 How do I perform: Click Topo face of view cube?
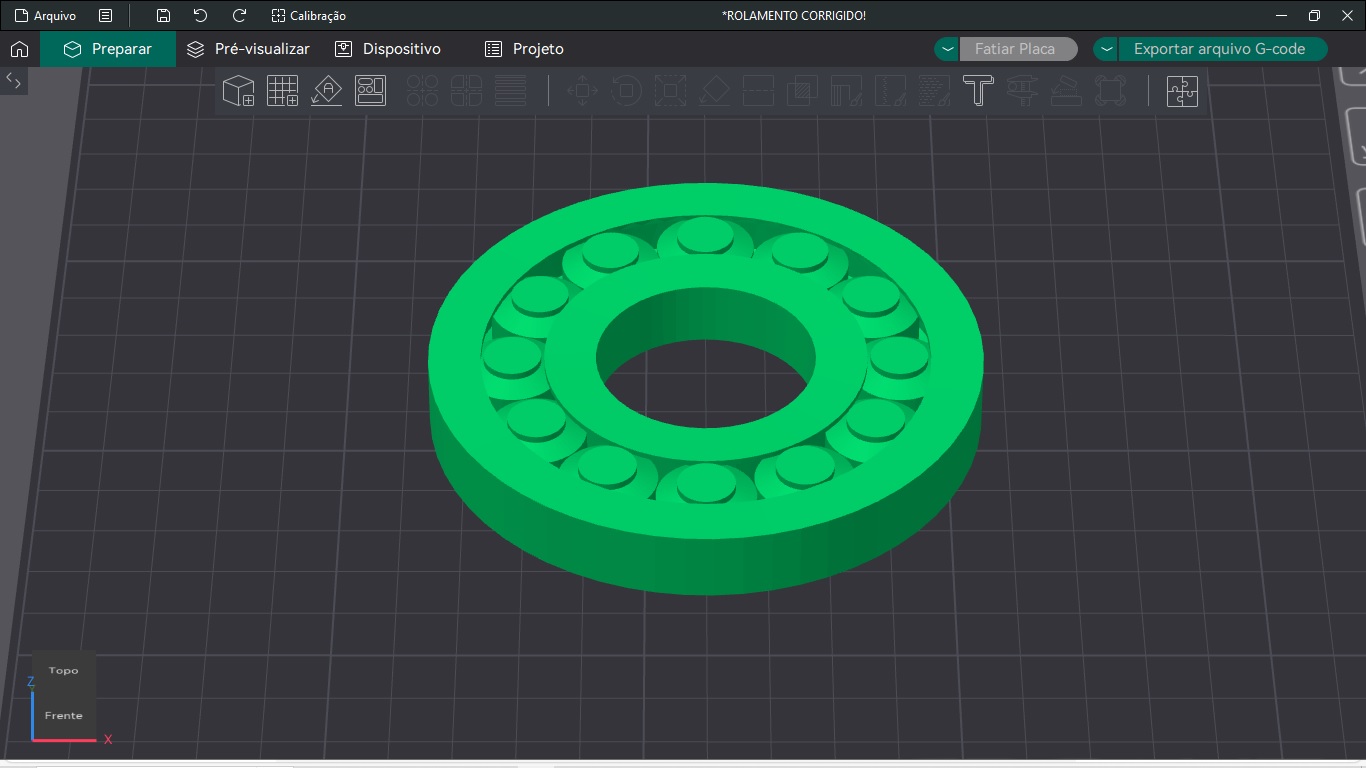(63, 671)
